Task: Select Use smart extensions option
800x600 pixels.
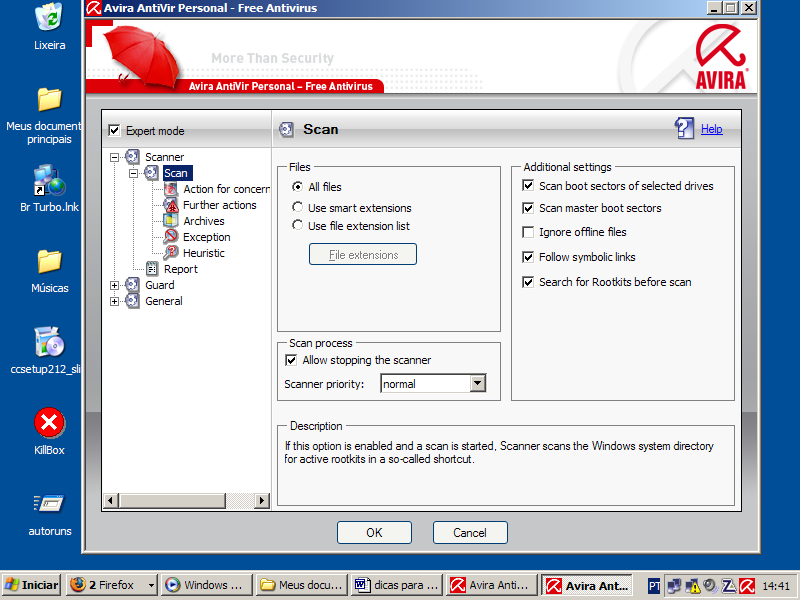Action: [x=297, y=207]
